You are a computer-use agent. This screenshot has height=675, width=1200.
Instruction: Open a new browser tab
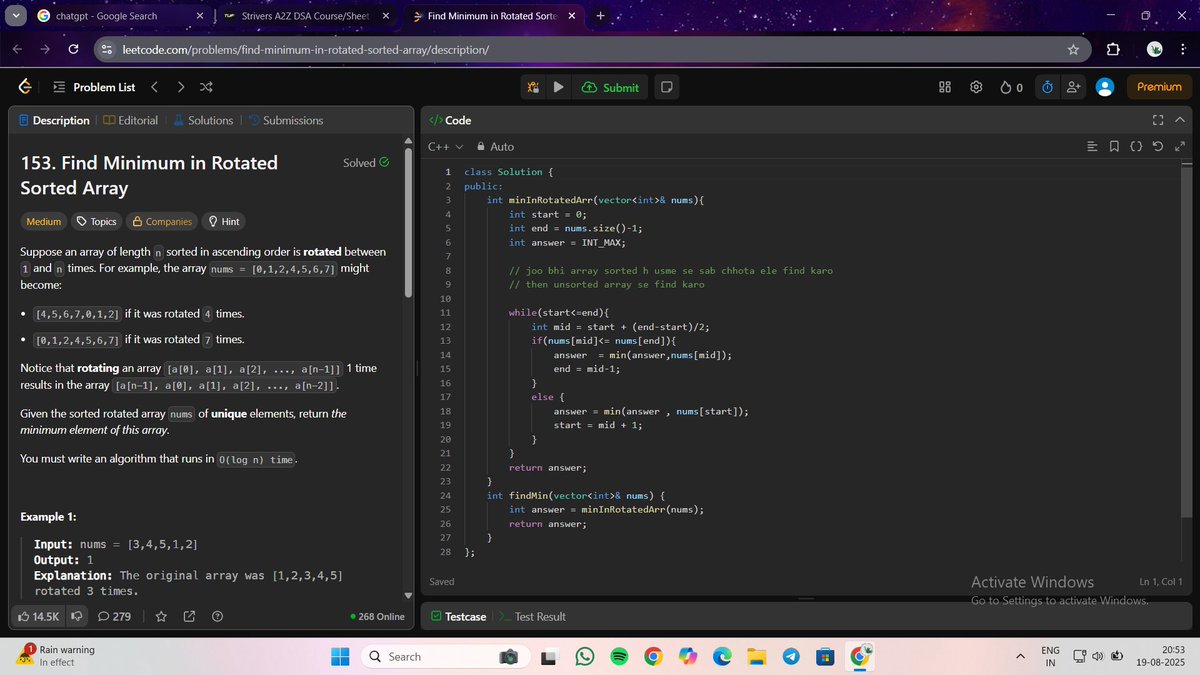[x=600, y=16]
